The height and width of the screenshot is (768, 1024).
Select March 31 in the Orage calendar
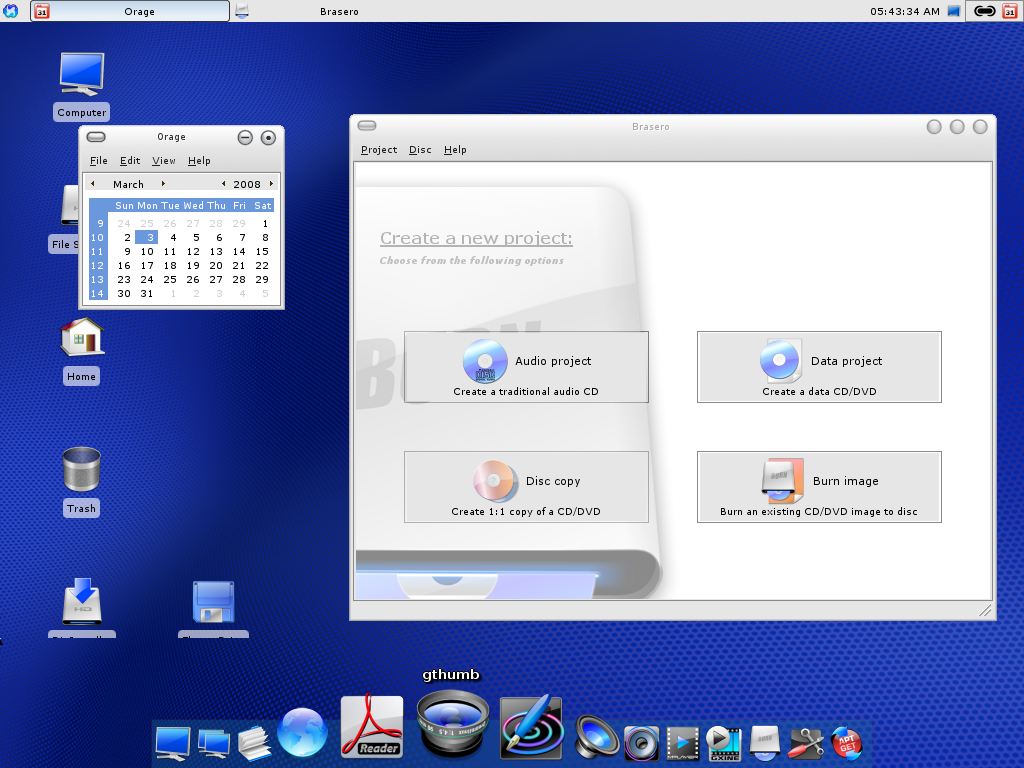pyautogui.click(x=147, y=293)
